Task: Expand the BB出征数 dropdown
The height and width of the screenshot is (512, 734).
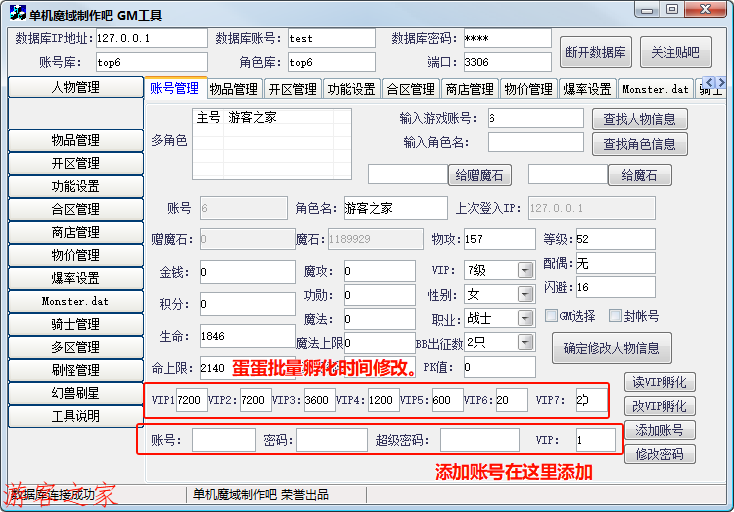Action: coord(524,342)
